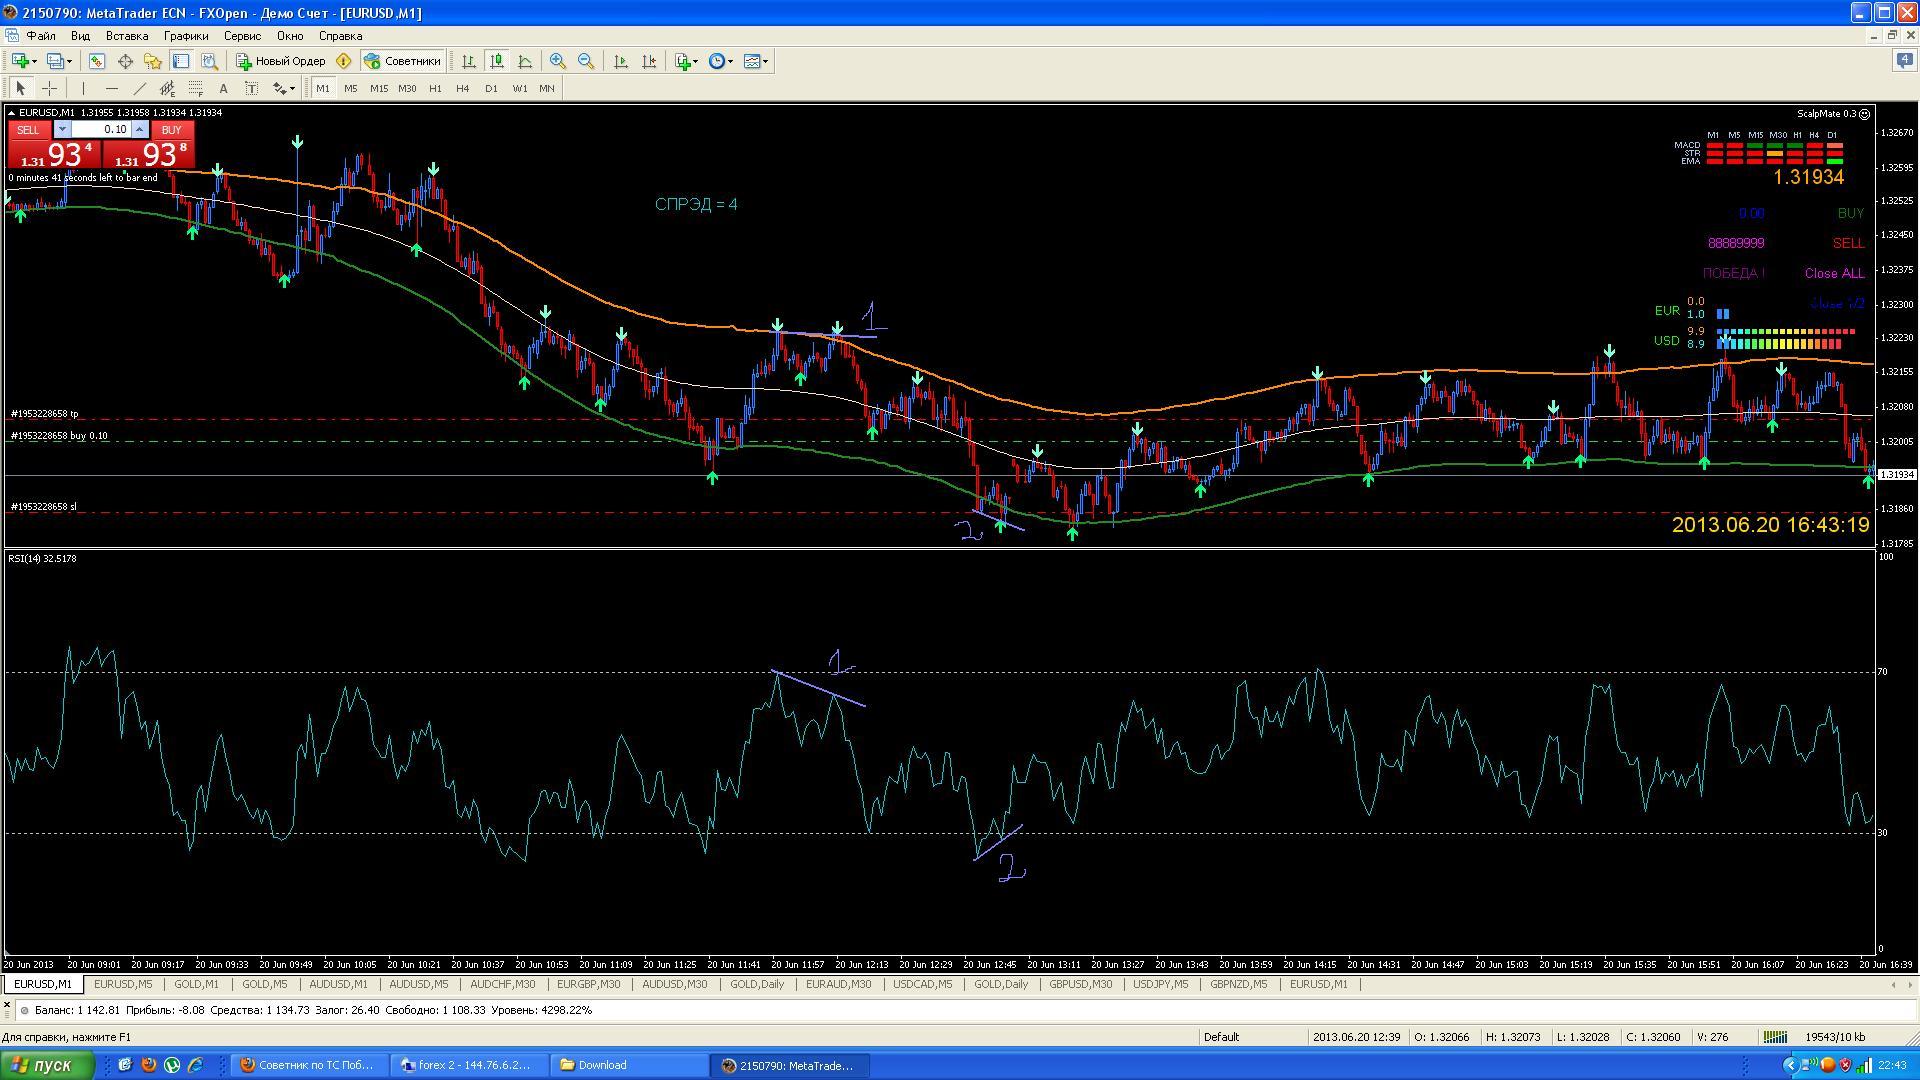Select the trendline drawing tool

tap(140, 88)
